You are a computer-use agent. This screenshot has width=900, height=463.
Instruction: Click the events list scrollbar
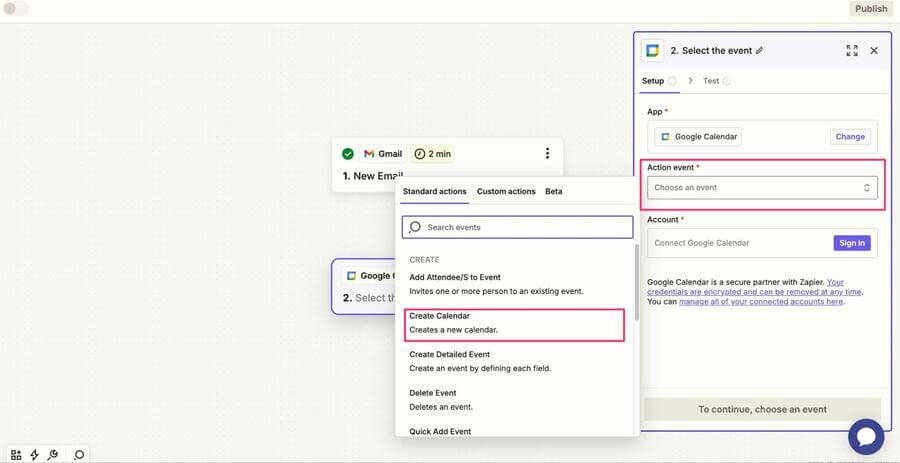[x=637, y=282]
